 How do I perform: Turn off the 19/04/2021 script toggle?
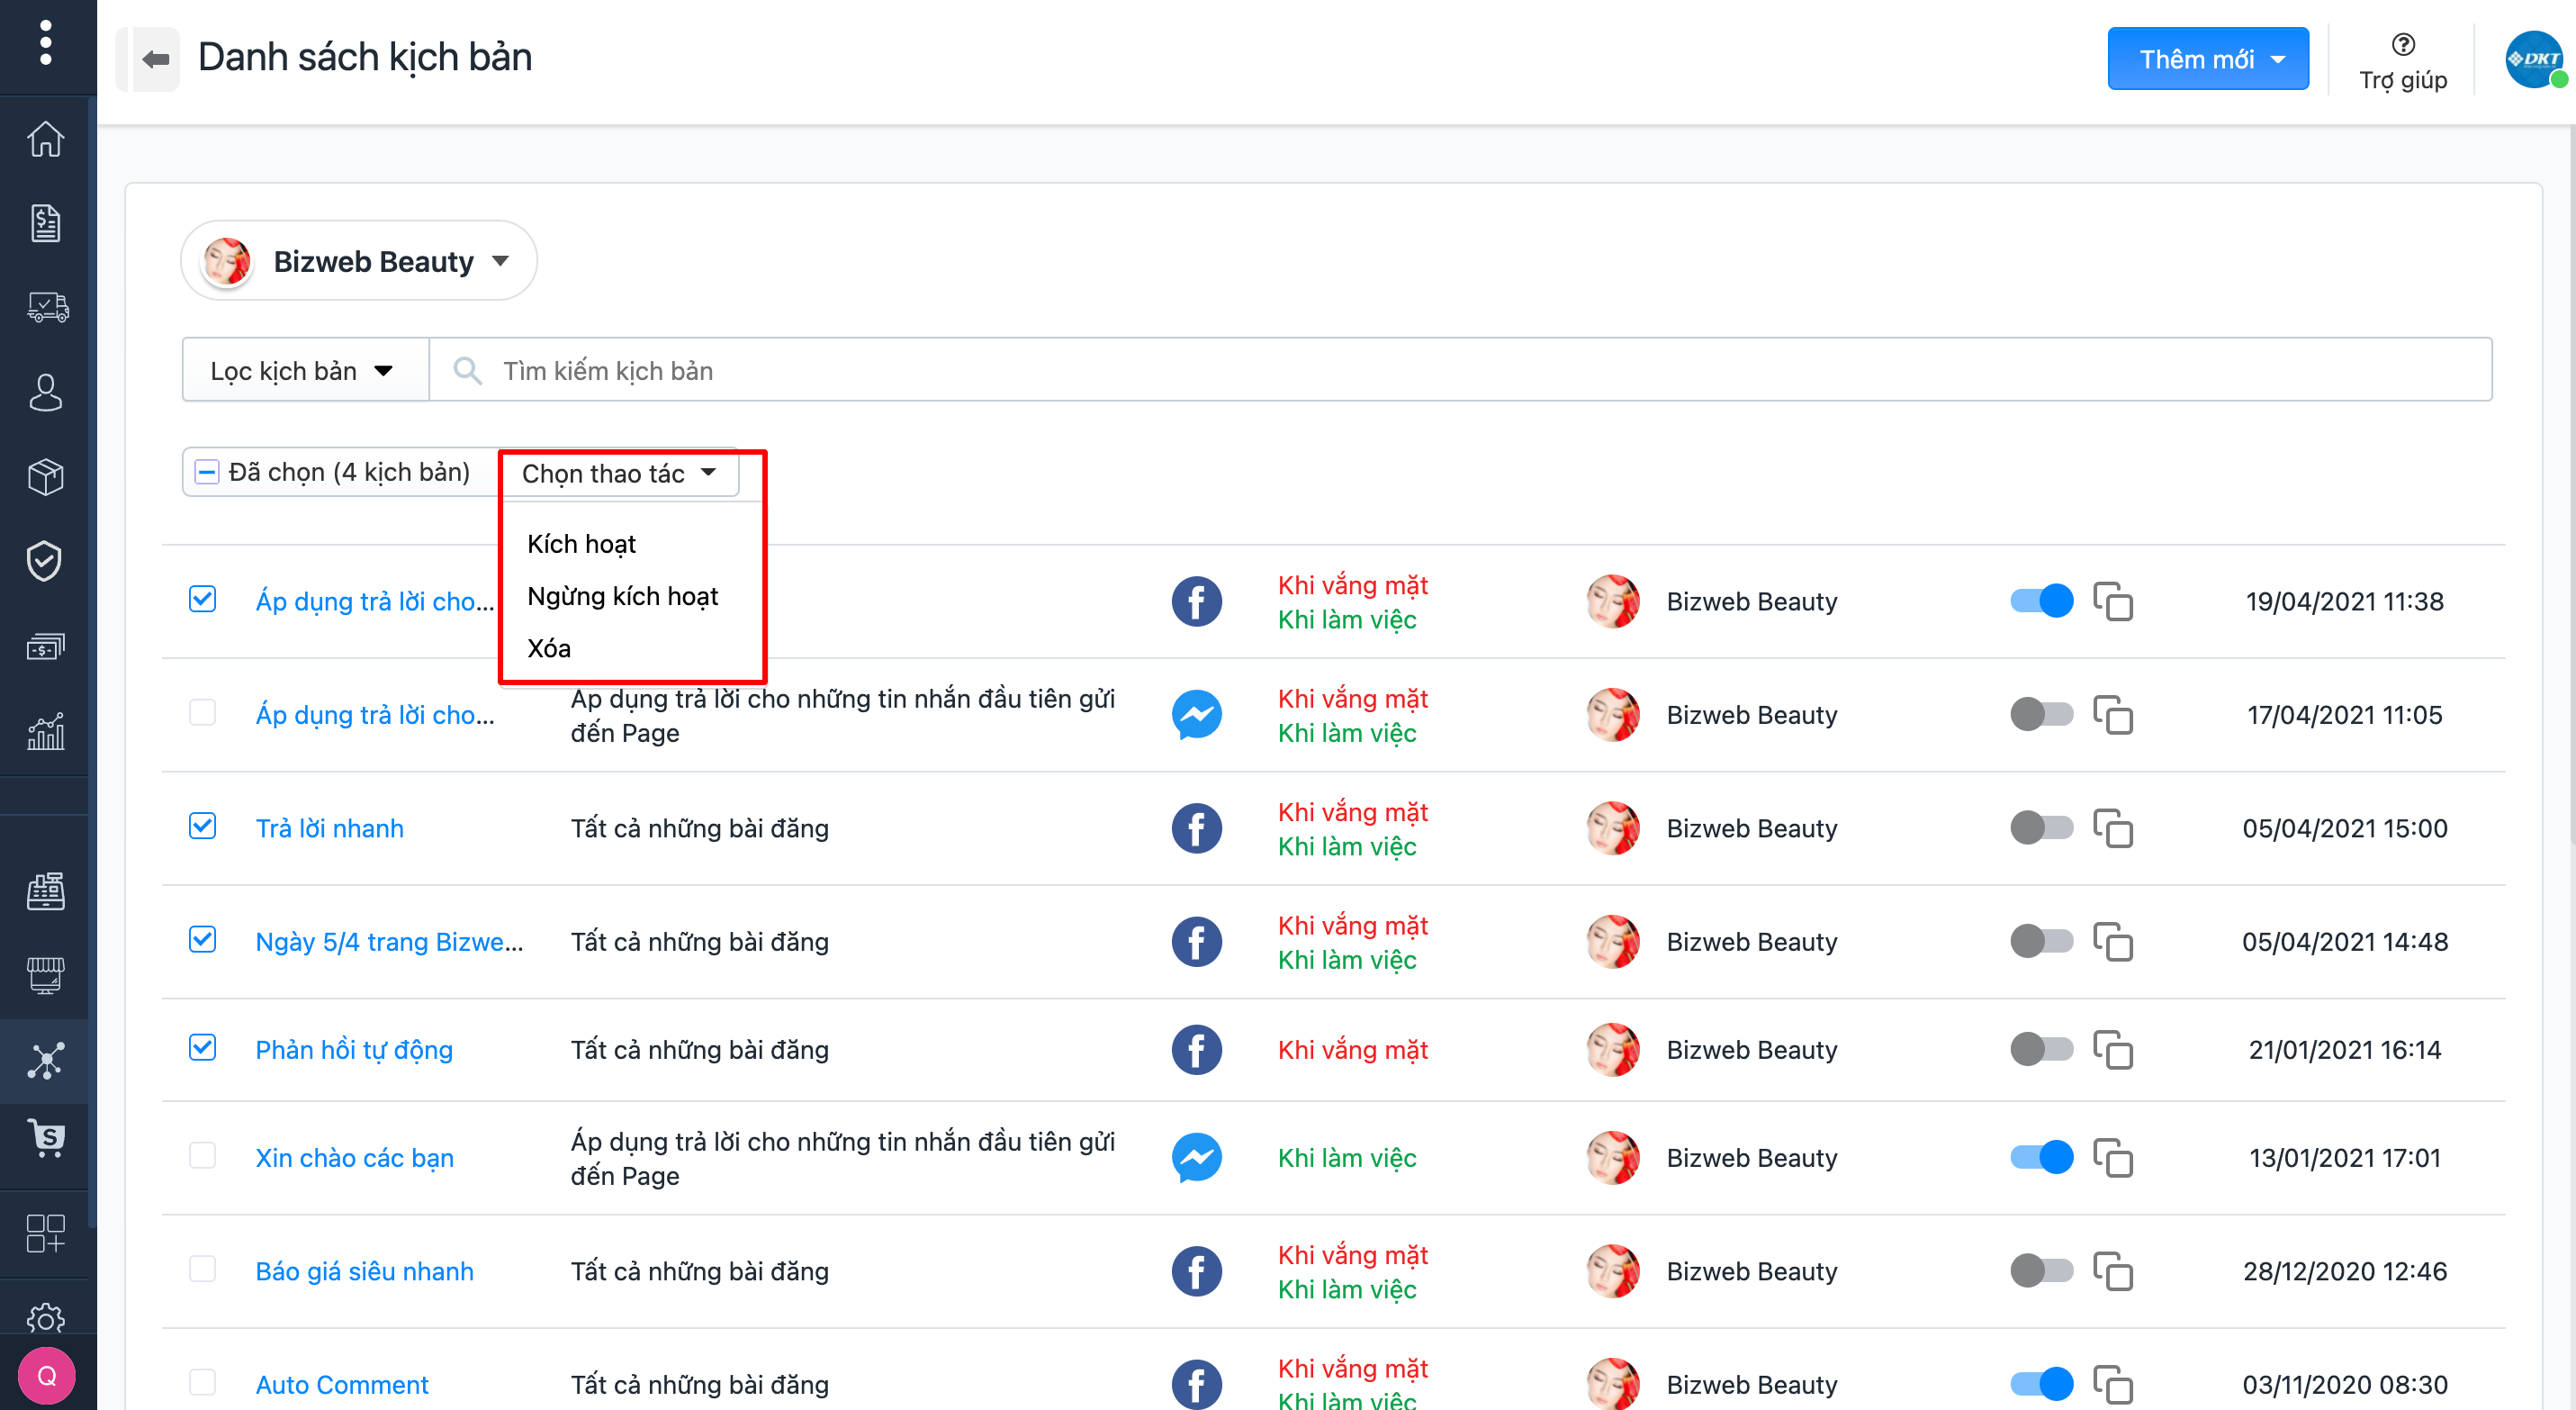[x=2041, y=601]
